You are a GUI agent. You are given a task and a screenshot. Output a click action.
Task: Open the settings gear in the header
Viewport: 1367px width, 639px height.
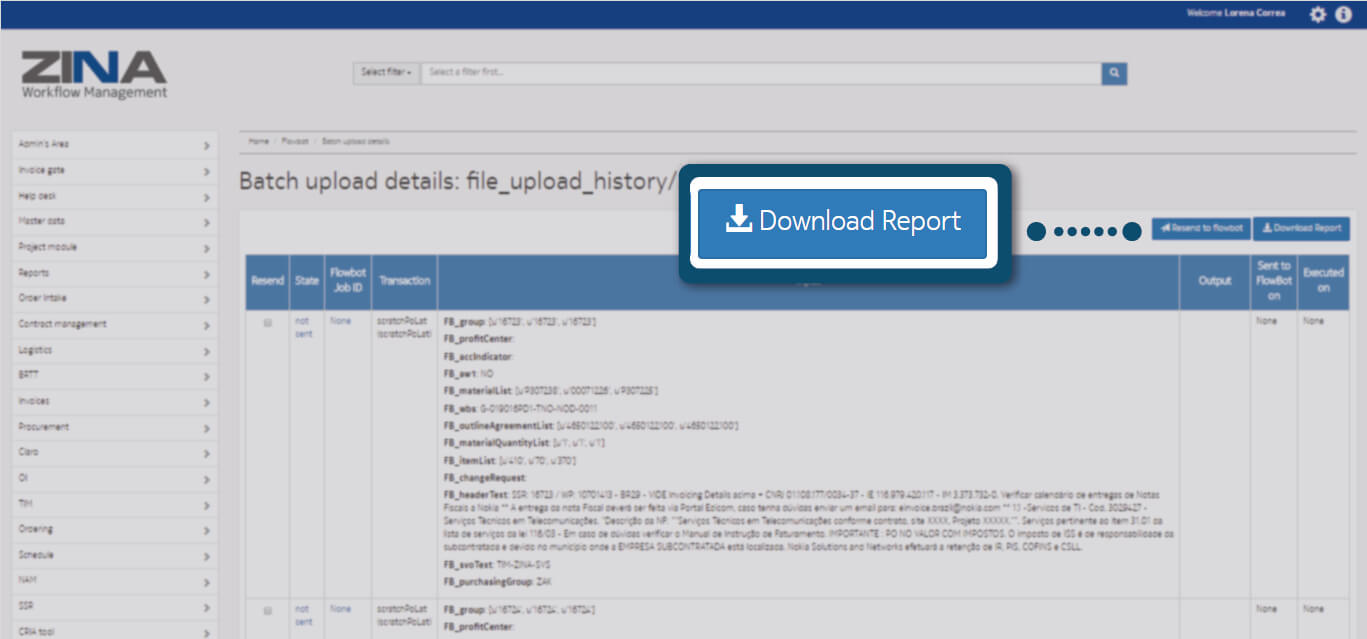[x=1318, y=14]
